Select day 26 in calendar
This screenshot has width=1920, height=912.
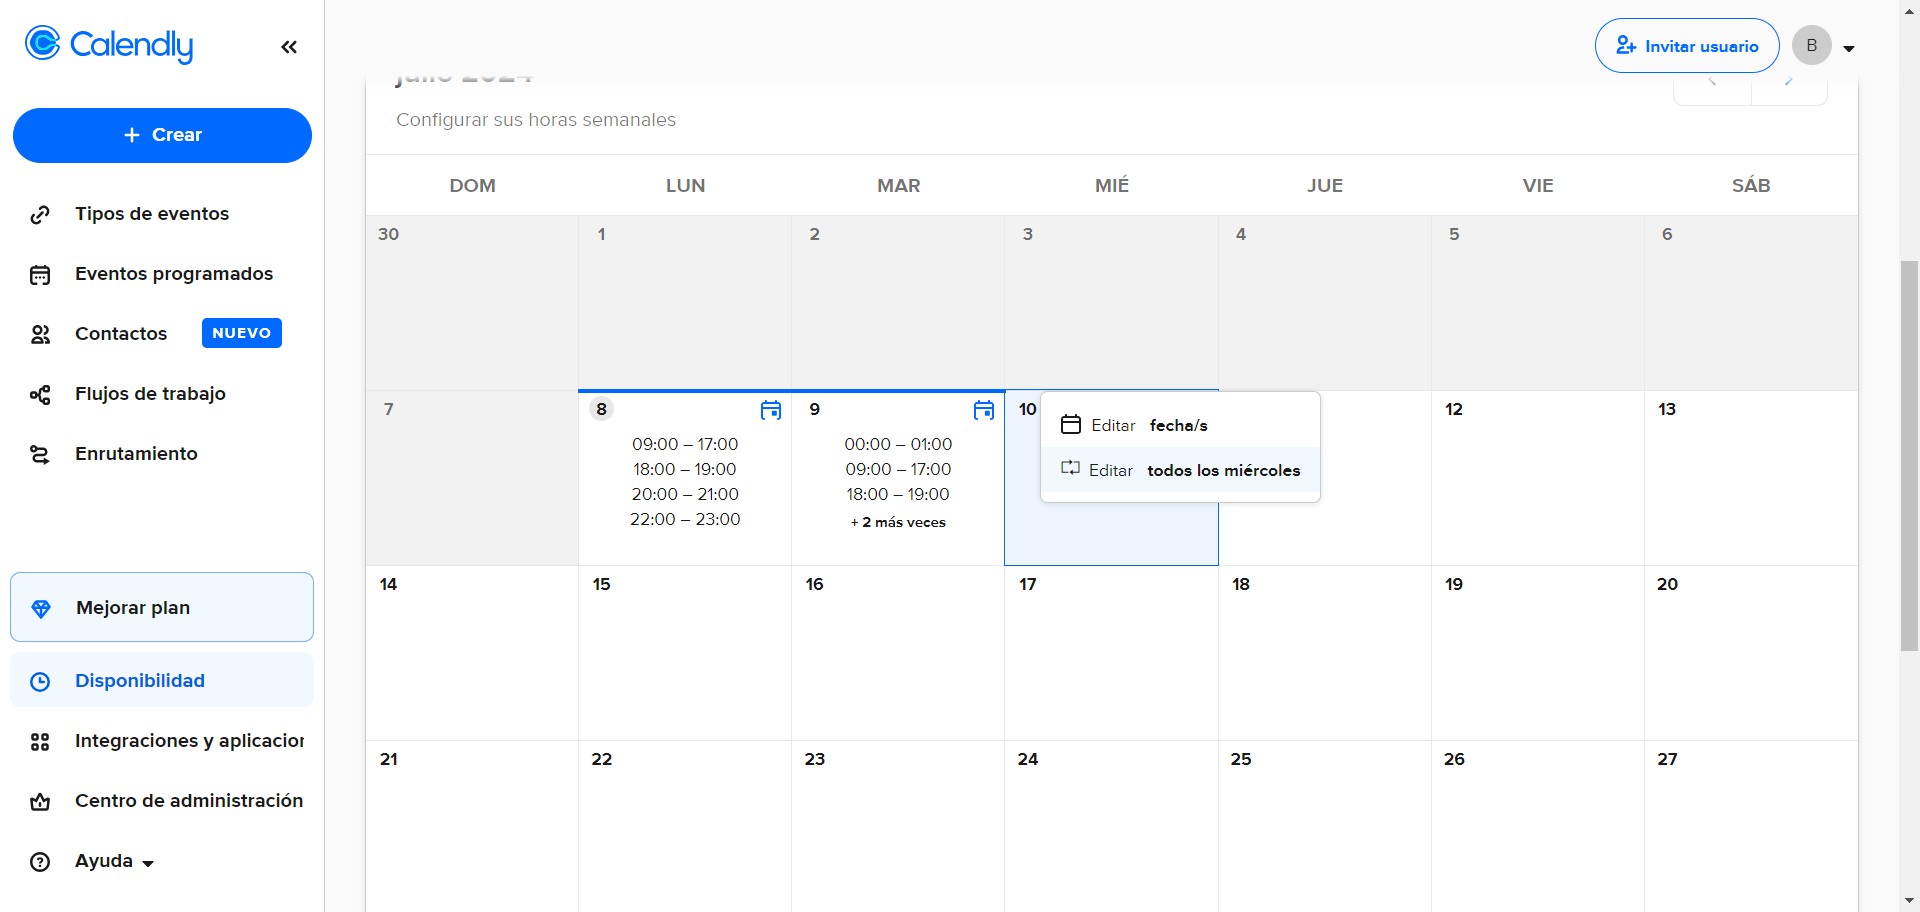click(1538, 826)
